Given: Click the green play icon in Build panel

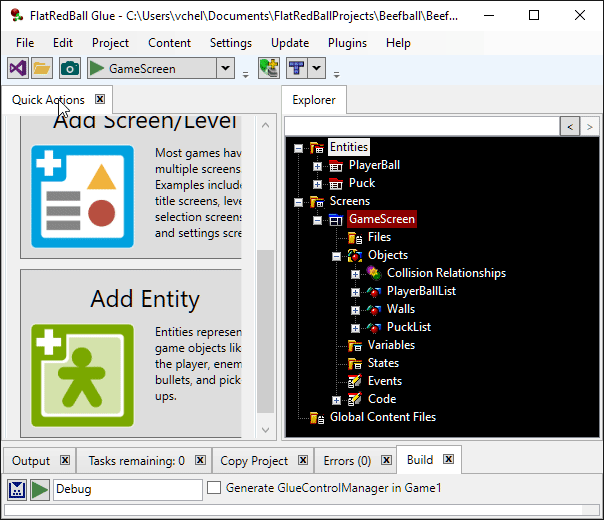Looking at the screenshot, I should [40, 489].
